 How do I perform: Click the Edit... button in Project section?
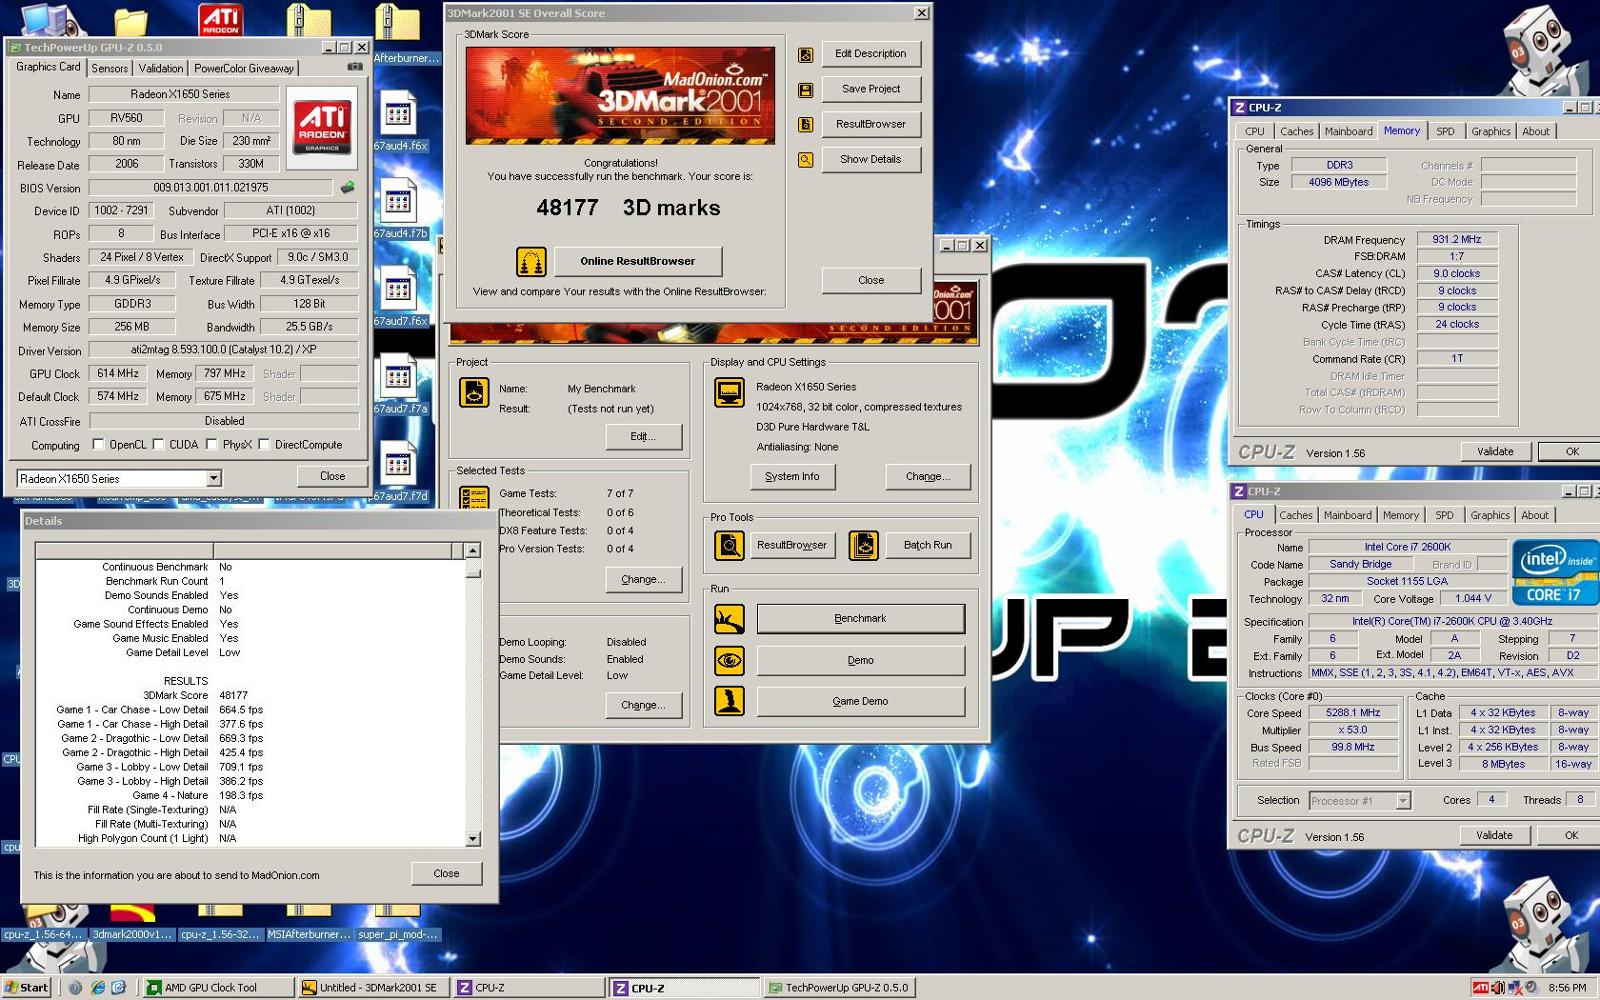point(644,437)
